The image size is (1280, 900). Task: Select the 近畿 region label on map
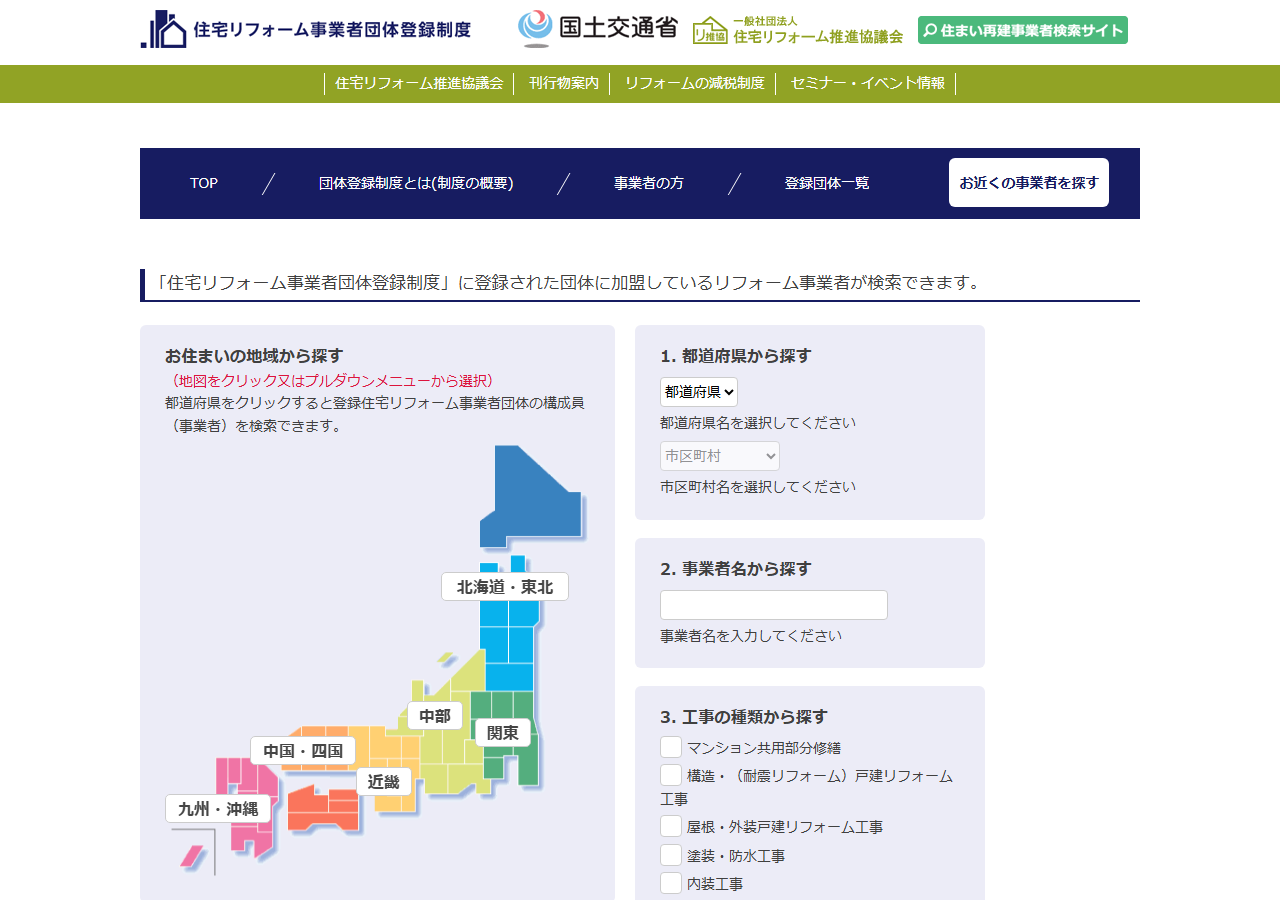coord(384,782)
